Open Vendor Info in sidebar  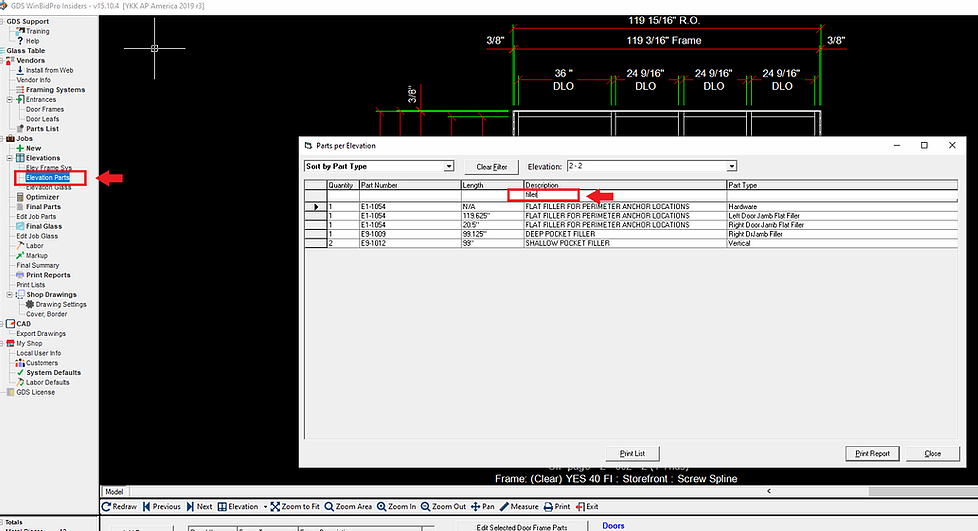pos(33,80)
